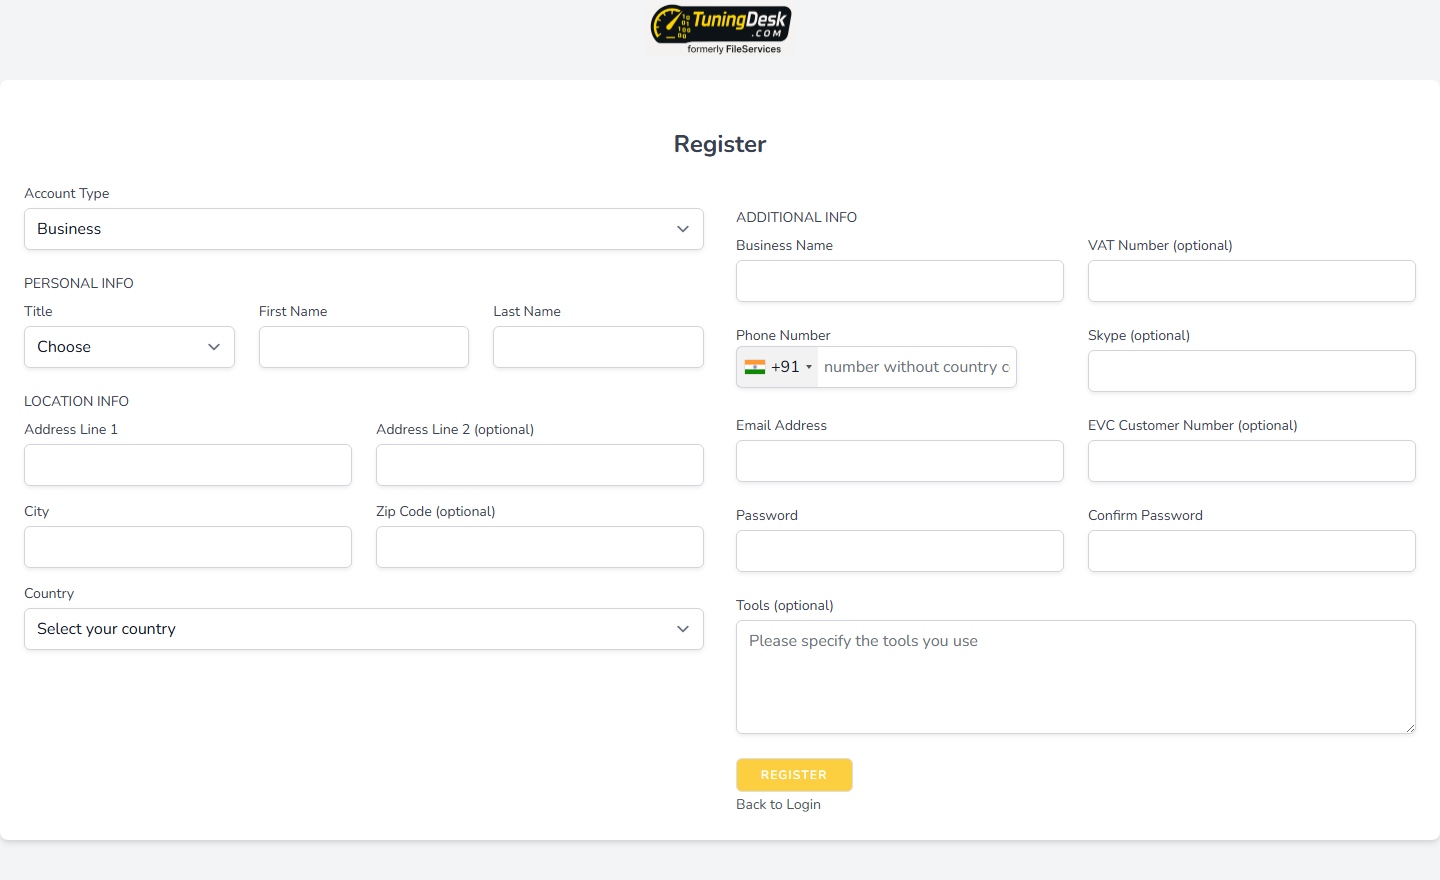Screen dimensions: 1440x880
Task: Click the Email Address field
Action: 899,461
